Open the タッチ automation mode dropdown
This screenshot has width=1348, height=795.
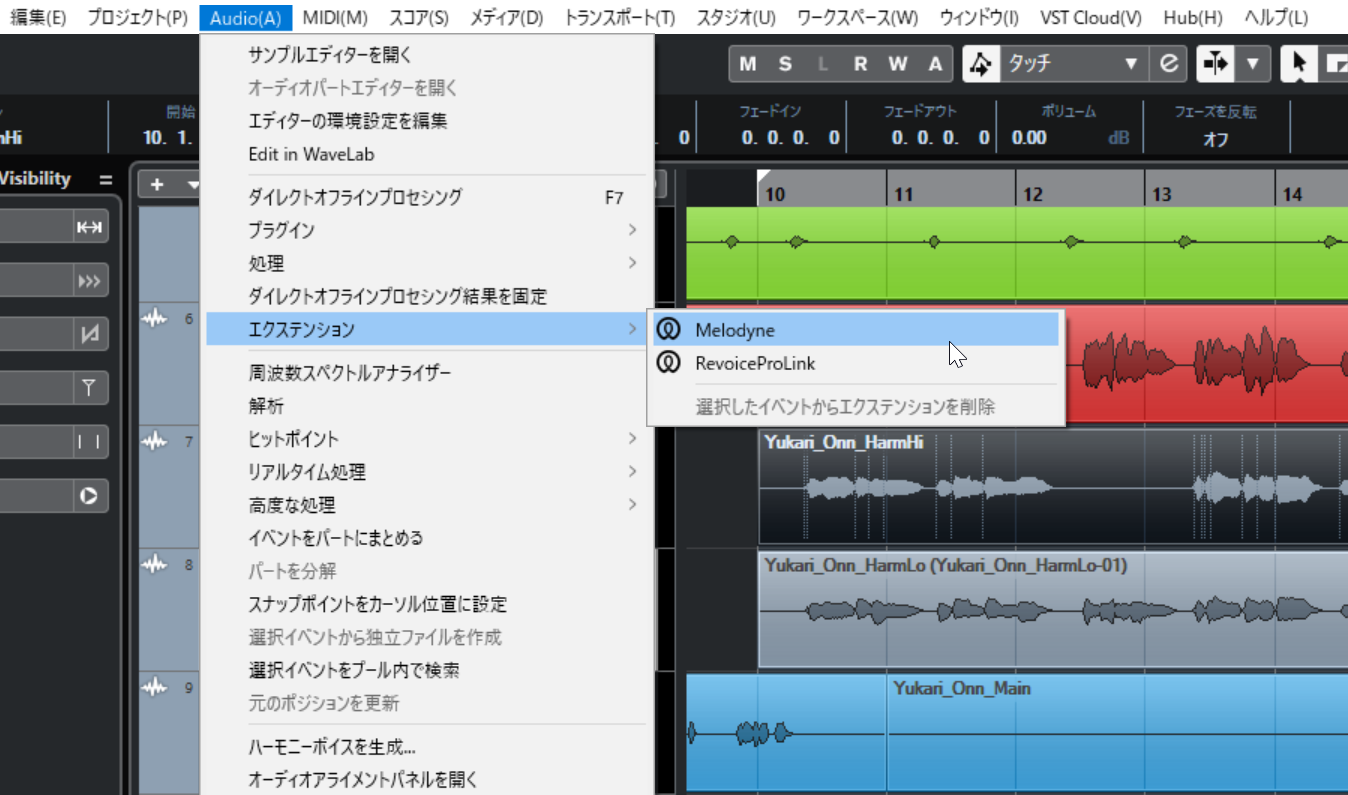pyautogui.click(x=1073, y=64)
